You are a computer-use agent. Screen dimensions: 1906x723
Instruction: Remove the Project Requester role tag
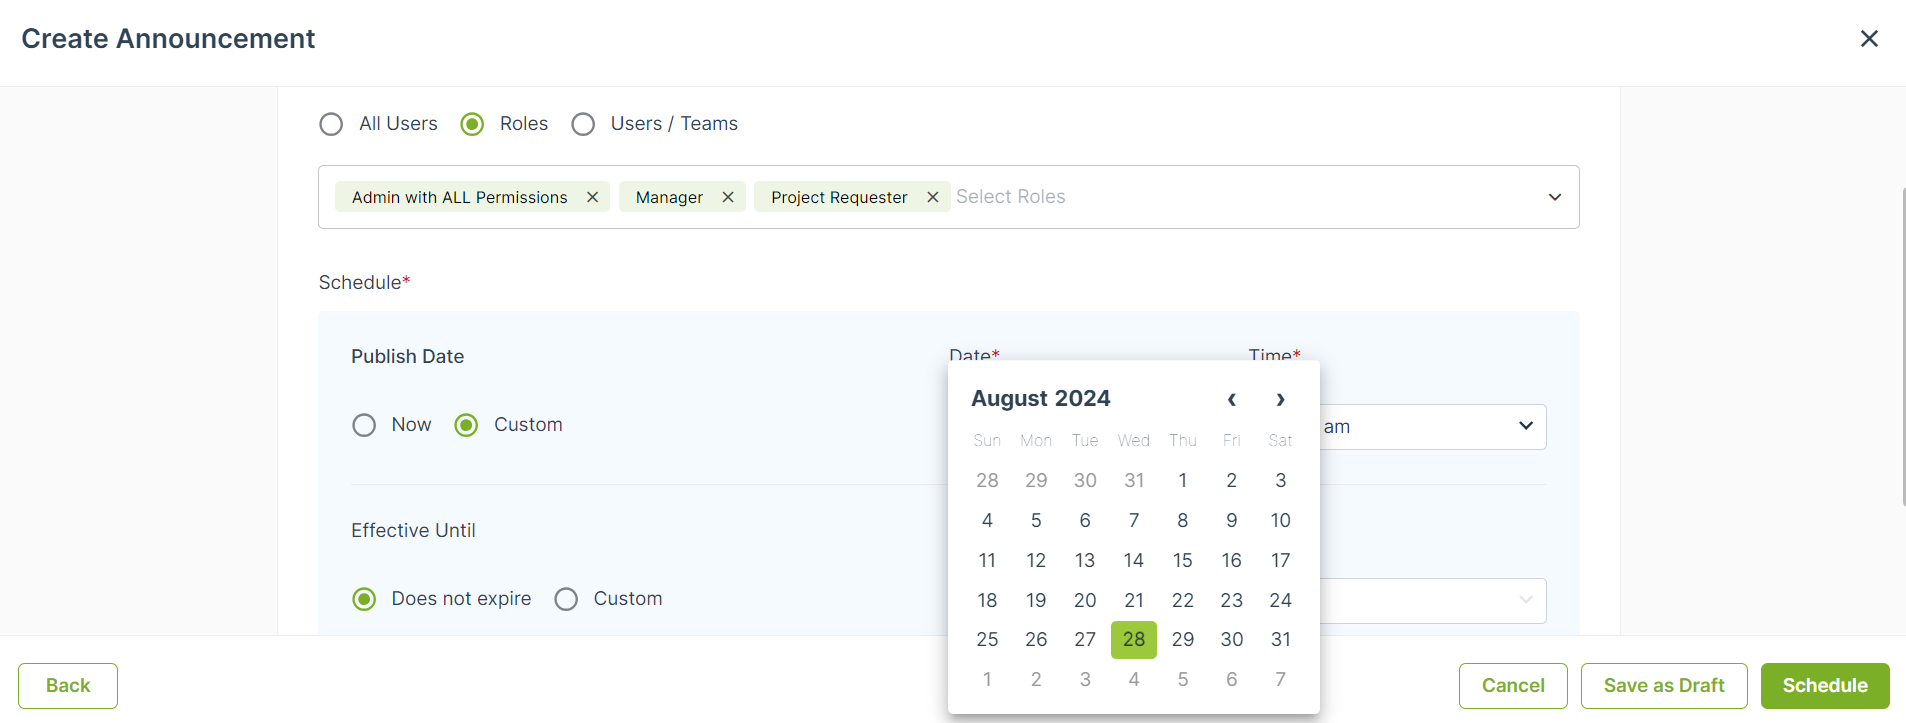(x=932, y=197)
